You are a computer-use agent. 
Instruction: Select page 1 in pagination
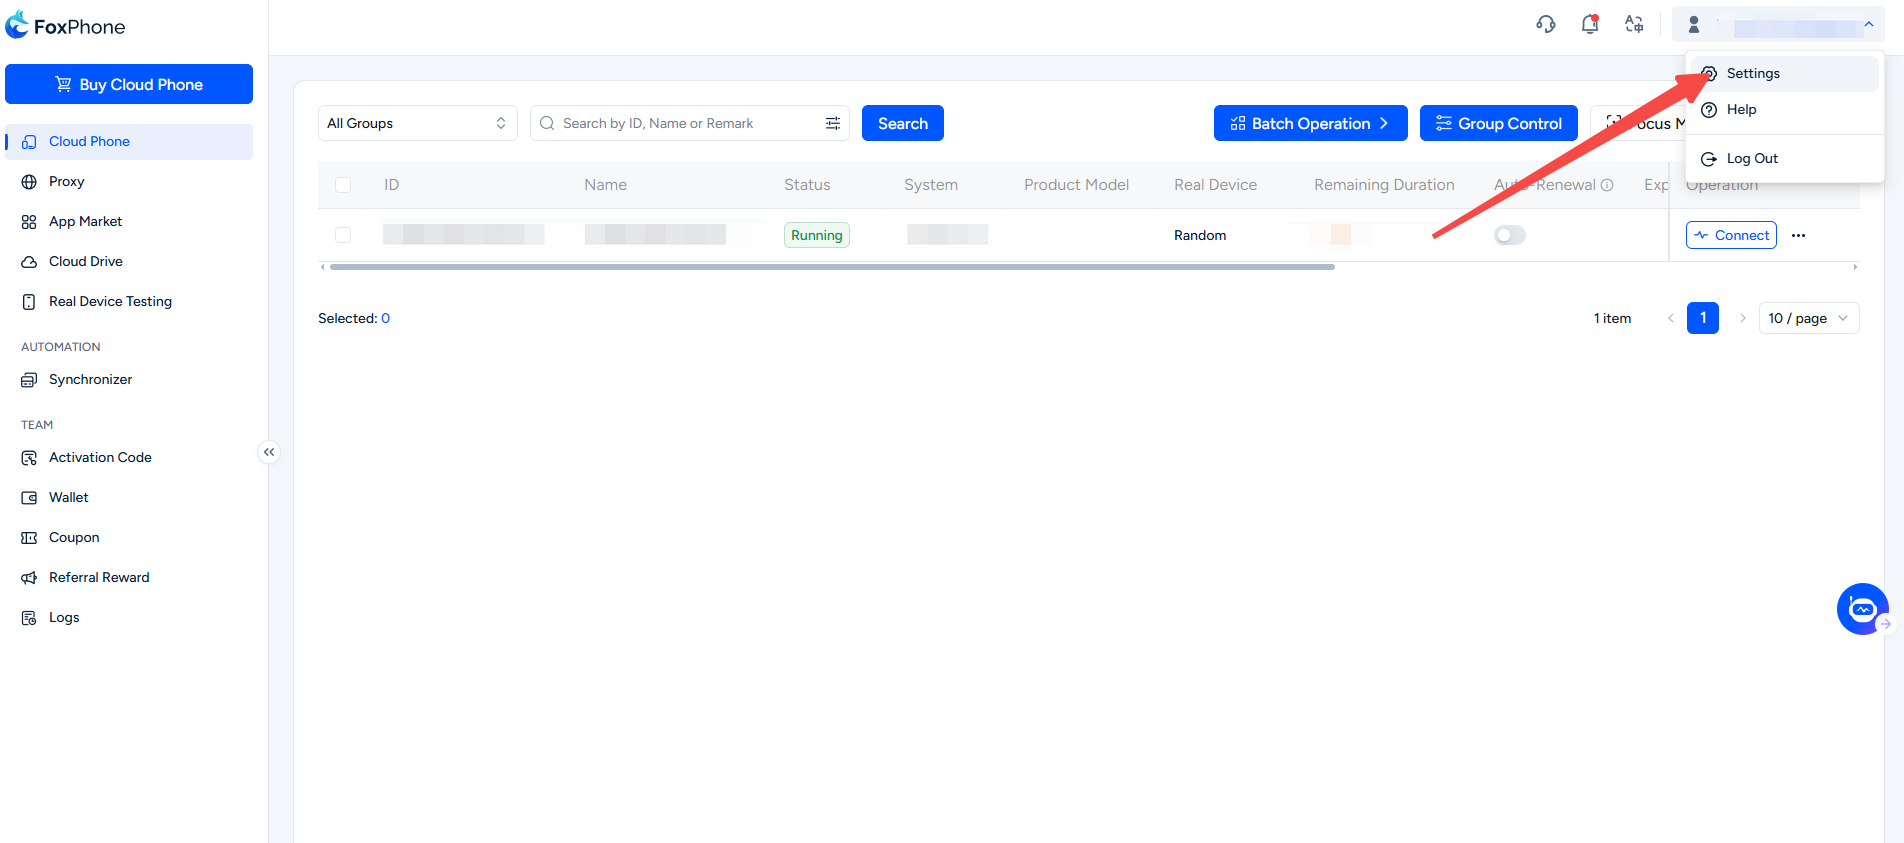click(1703, 318)
